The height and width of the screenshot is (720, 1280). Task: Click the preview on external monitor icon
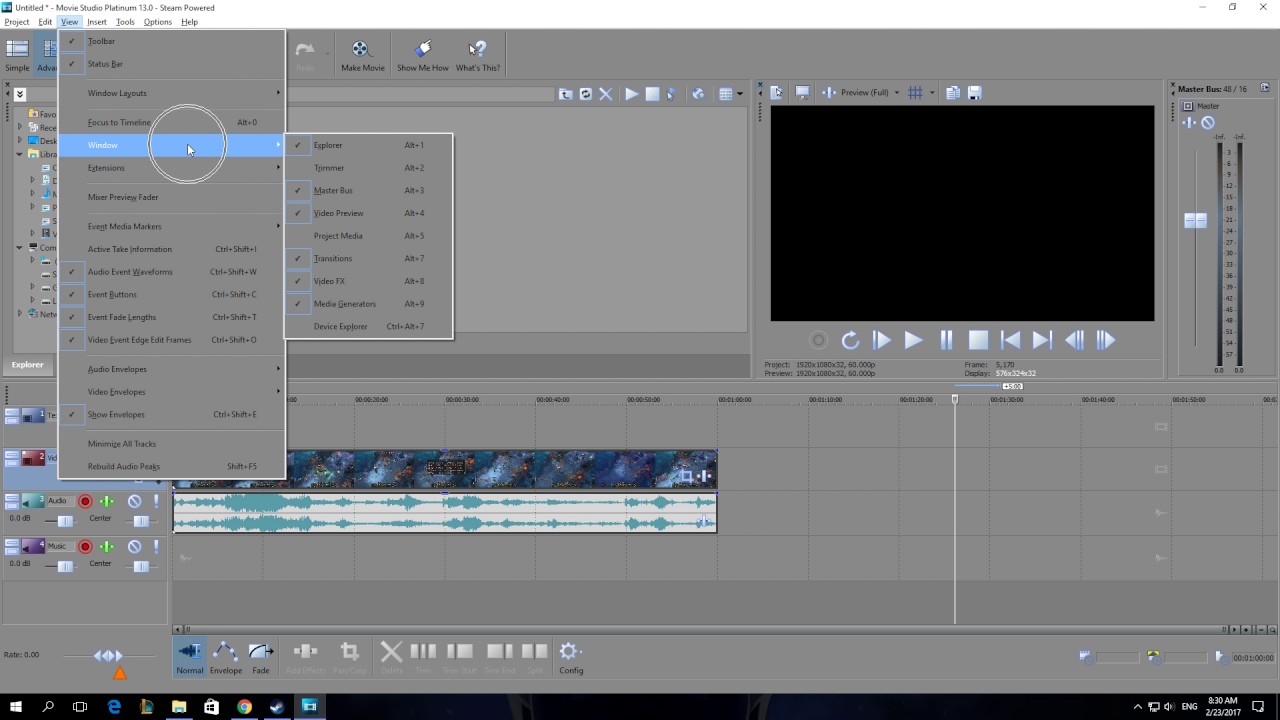pos(802,93)
